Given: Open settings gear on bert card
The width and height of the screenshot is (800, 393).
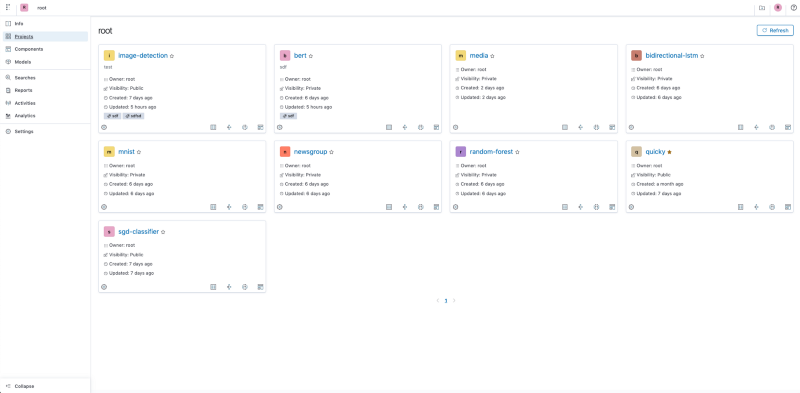Looking at the screenshot, I should [x=280, y=127].
